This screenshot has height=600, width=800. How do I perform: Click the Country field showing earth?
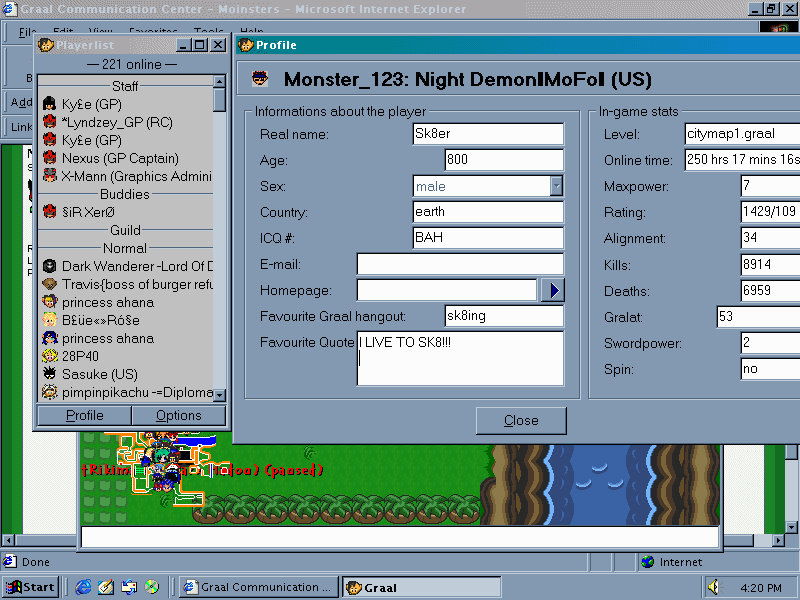point(488,212)
